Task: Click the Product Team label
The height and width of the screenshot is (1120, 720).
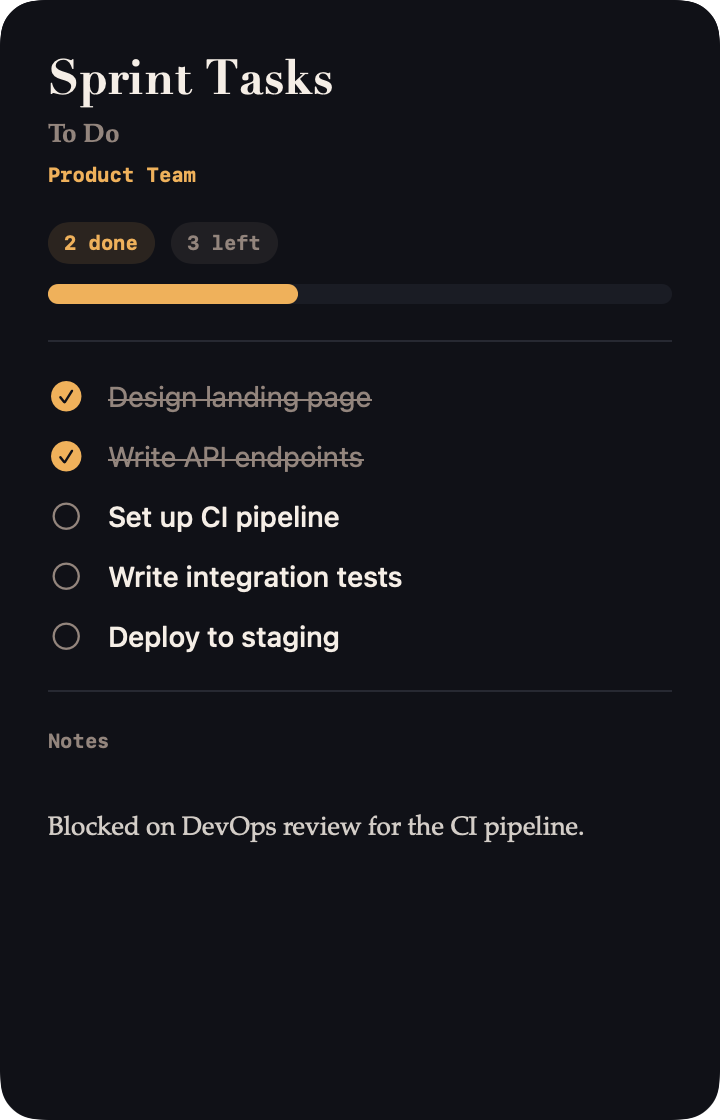Action: pyautogui.click(x=122, y=175)
